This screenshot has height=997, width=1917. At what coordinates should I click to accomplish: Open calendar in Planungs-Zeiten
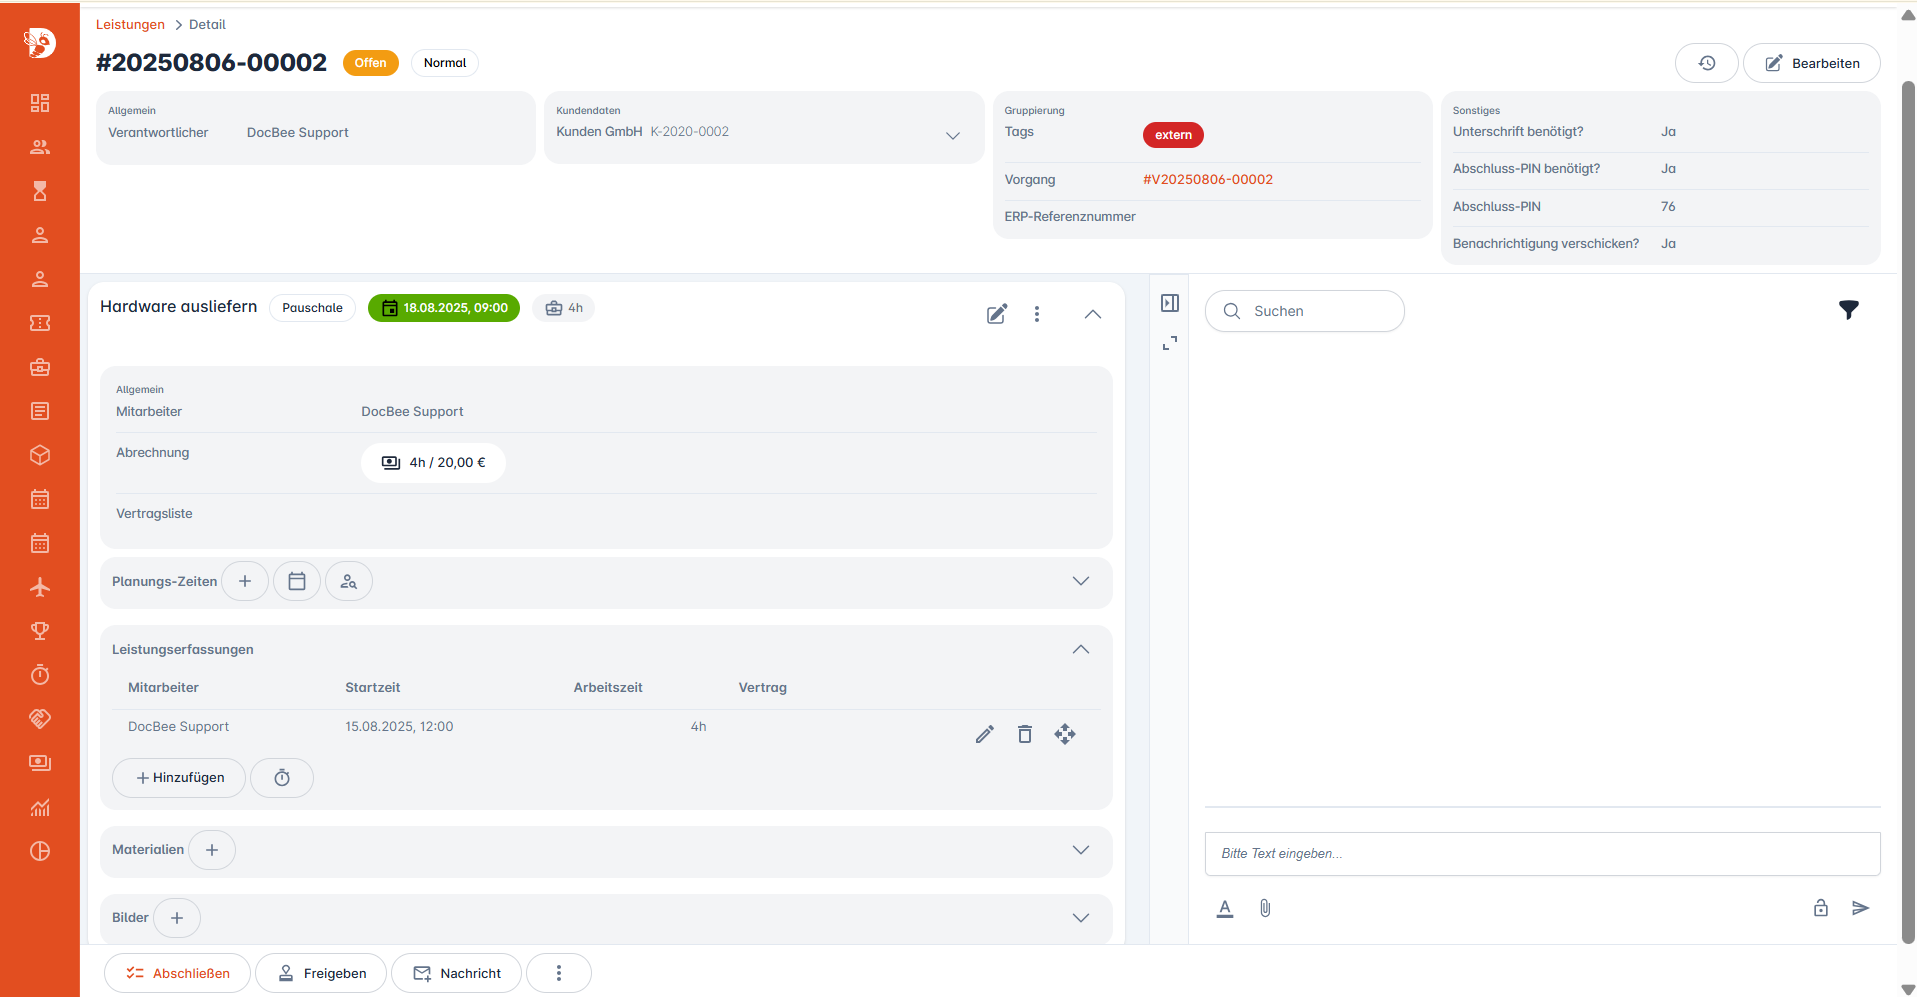297,581
